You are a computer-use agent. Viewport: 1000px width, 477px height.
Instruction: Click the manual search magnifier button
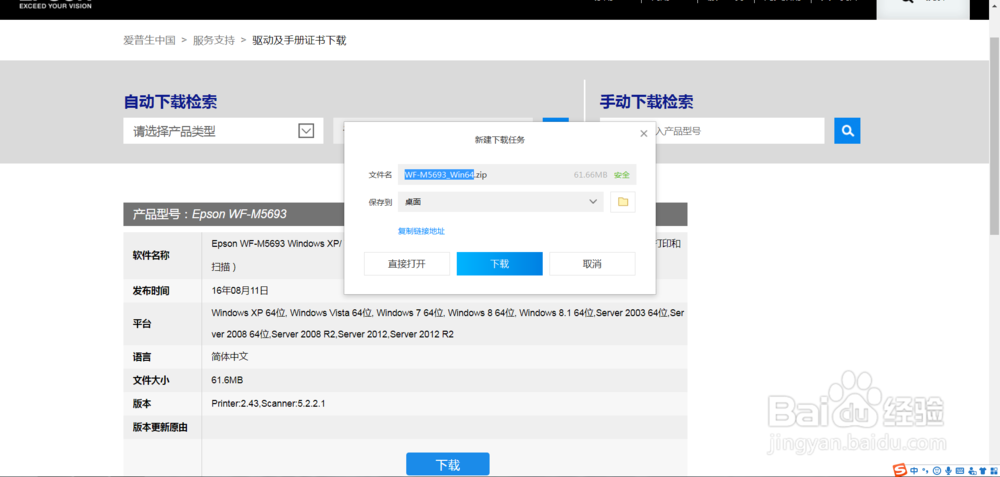click(x=847, y=131)
